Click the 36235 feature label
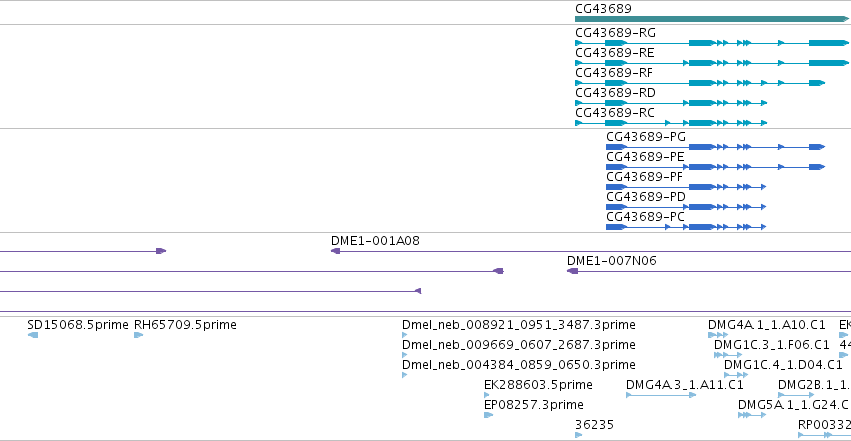The image size is (851, 441). click(x=594, y=425)
